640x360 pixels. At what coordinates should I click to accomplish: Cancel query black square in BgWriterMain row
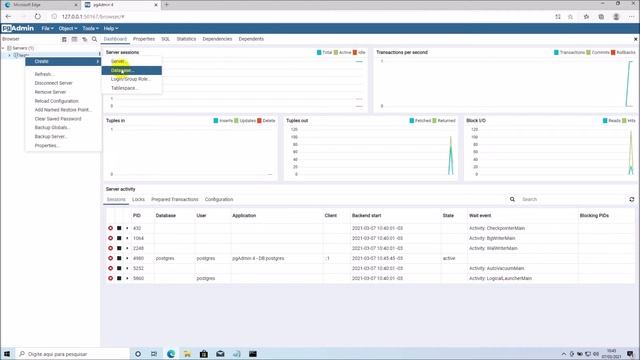click(x=119, y=238)
